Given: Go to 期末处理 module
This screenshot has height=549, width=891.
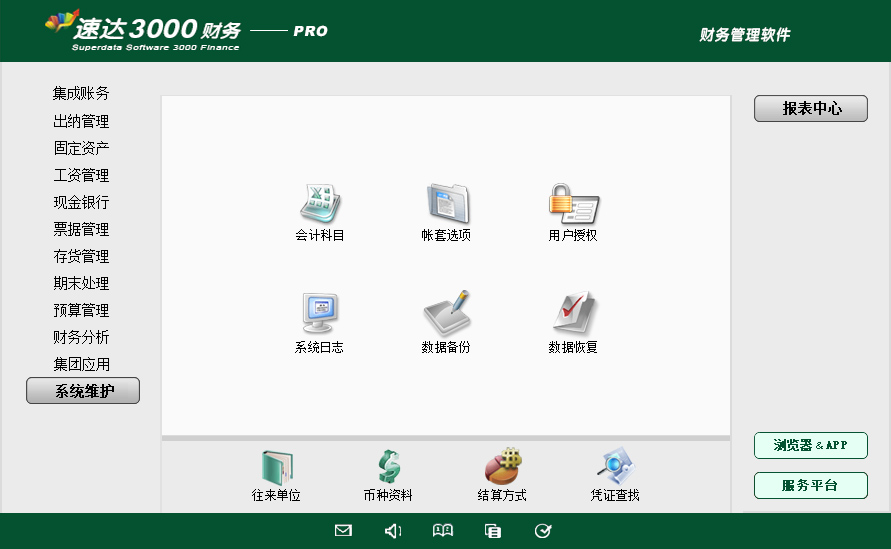Looking at the screenshot, I should pos(81,283).
